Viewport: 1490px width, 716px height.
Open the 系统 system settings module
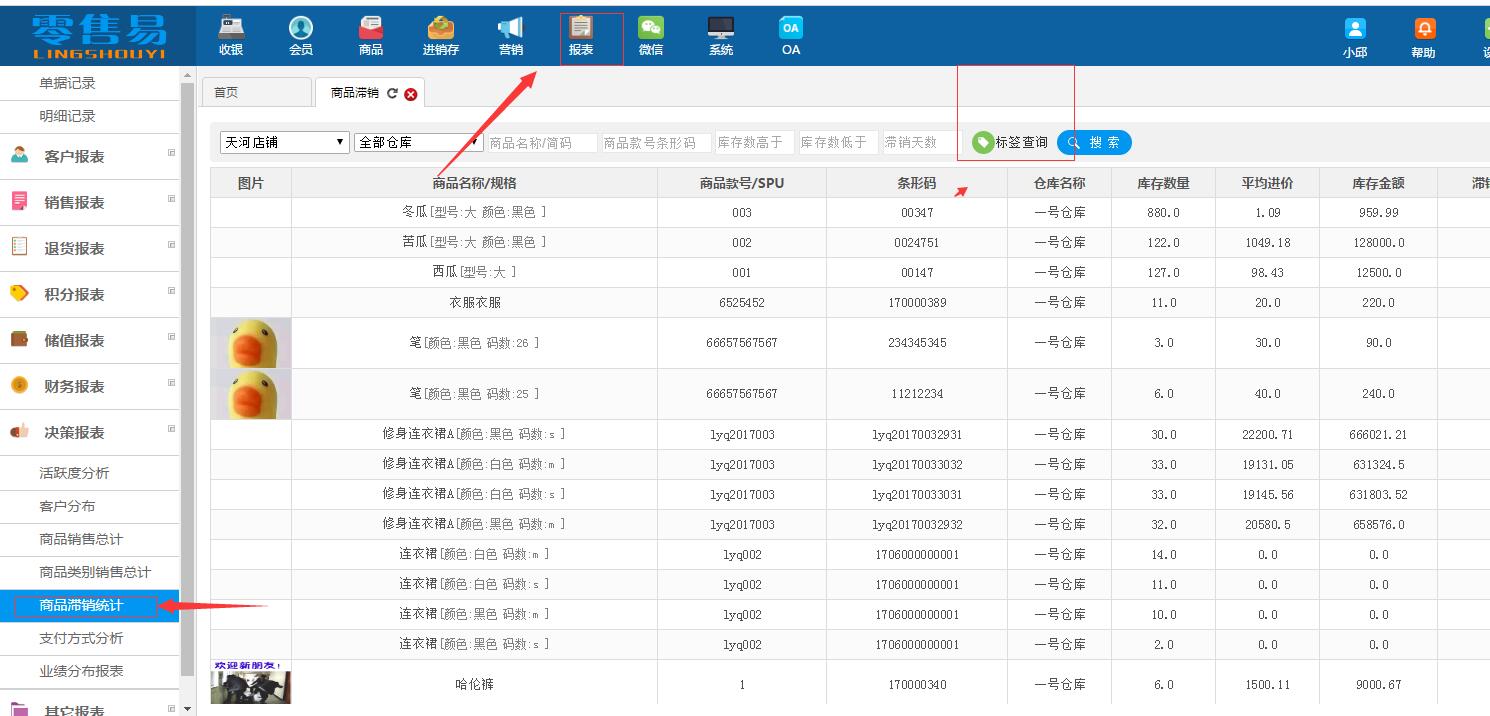click(x=720, y=35)
